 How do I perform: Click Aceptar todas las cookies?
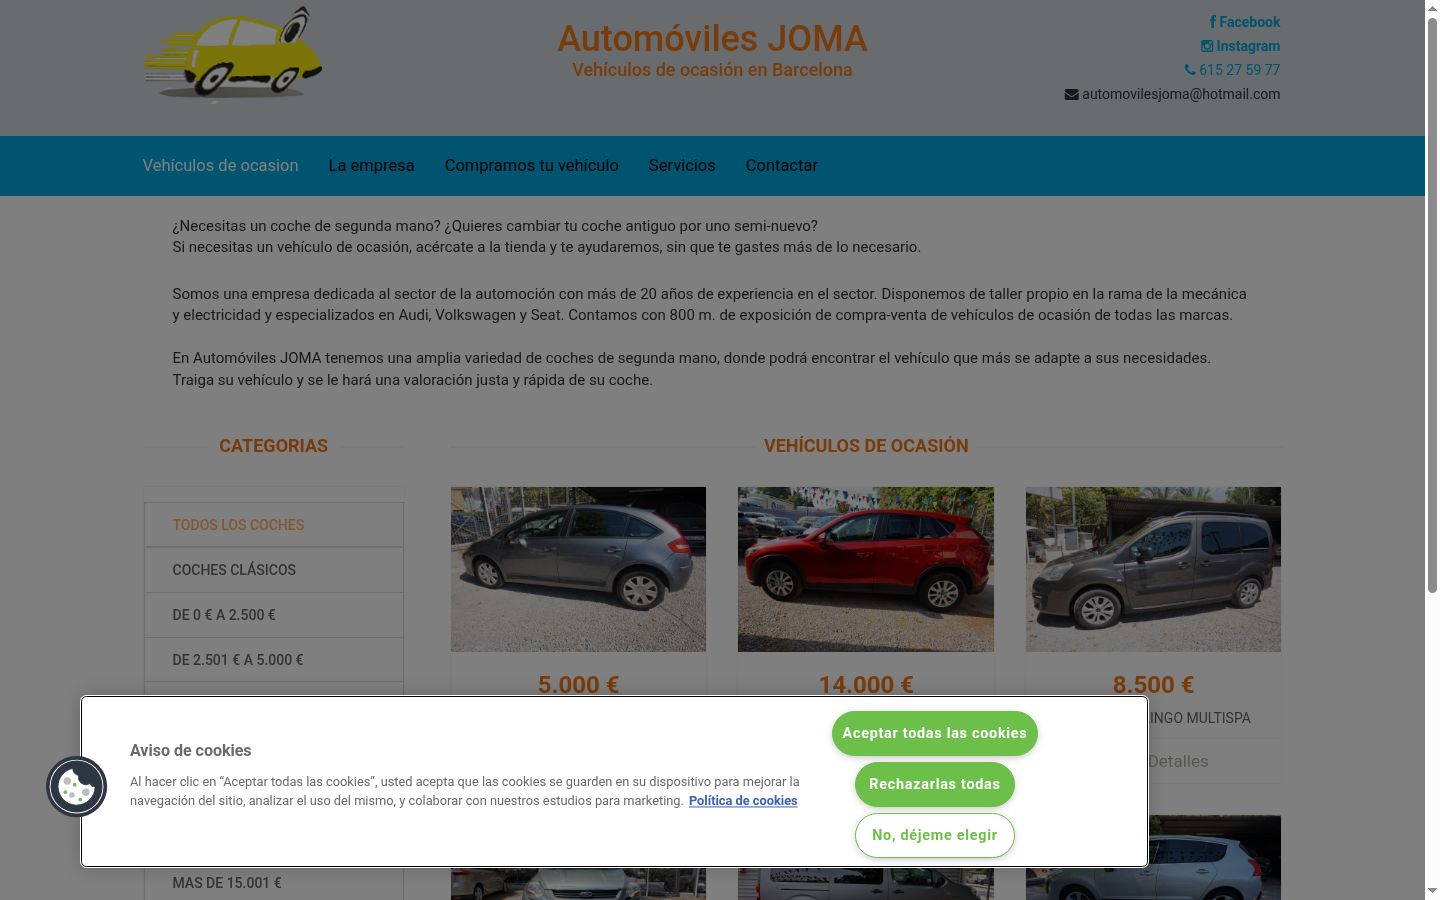click(x=935, y=733)
